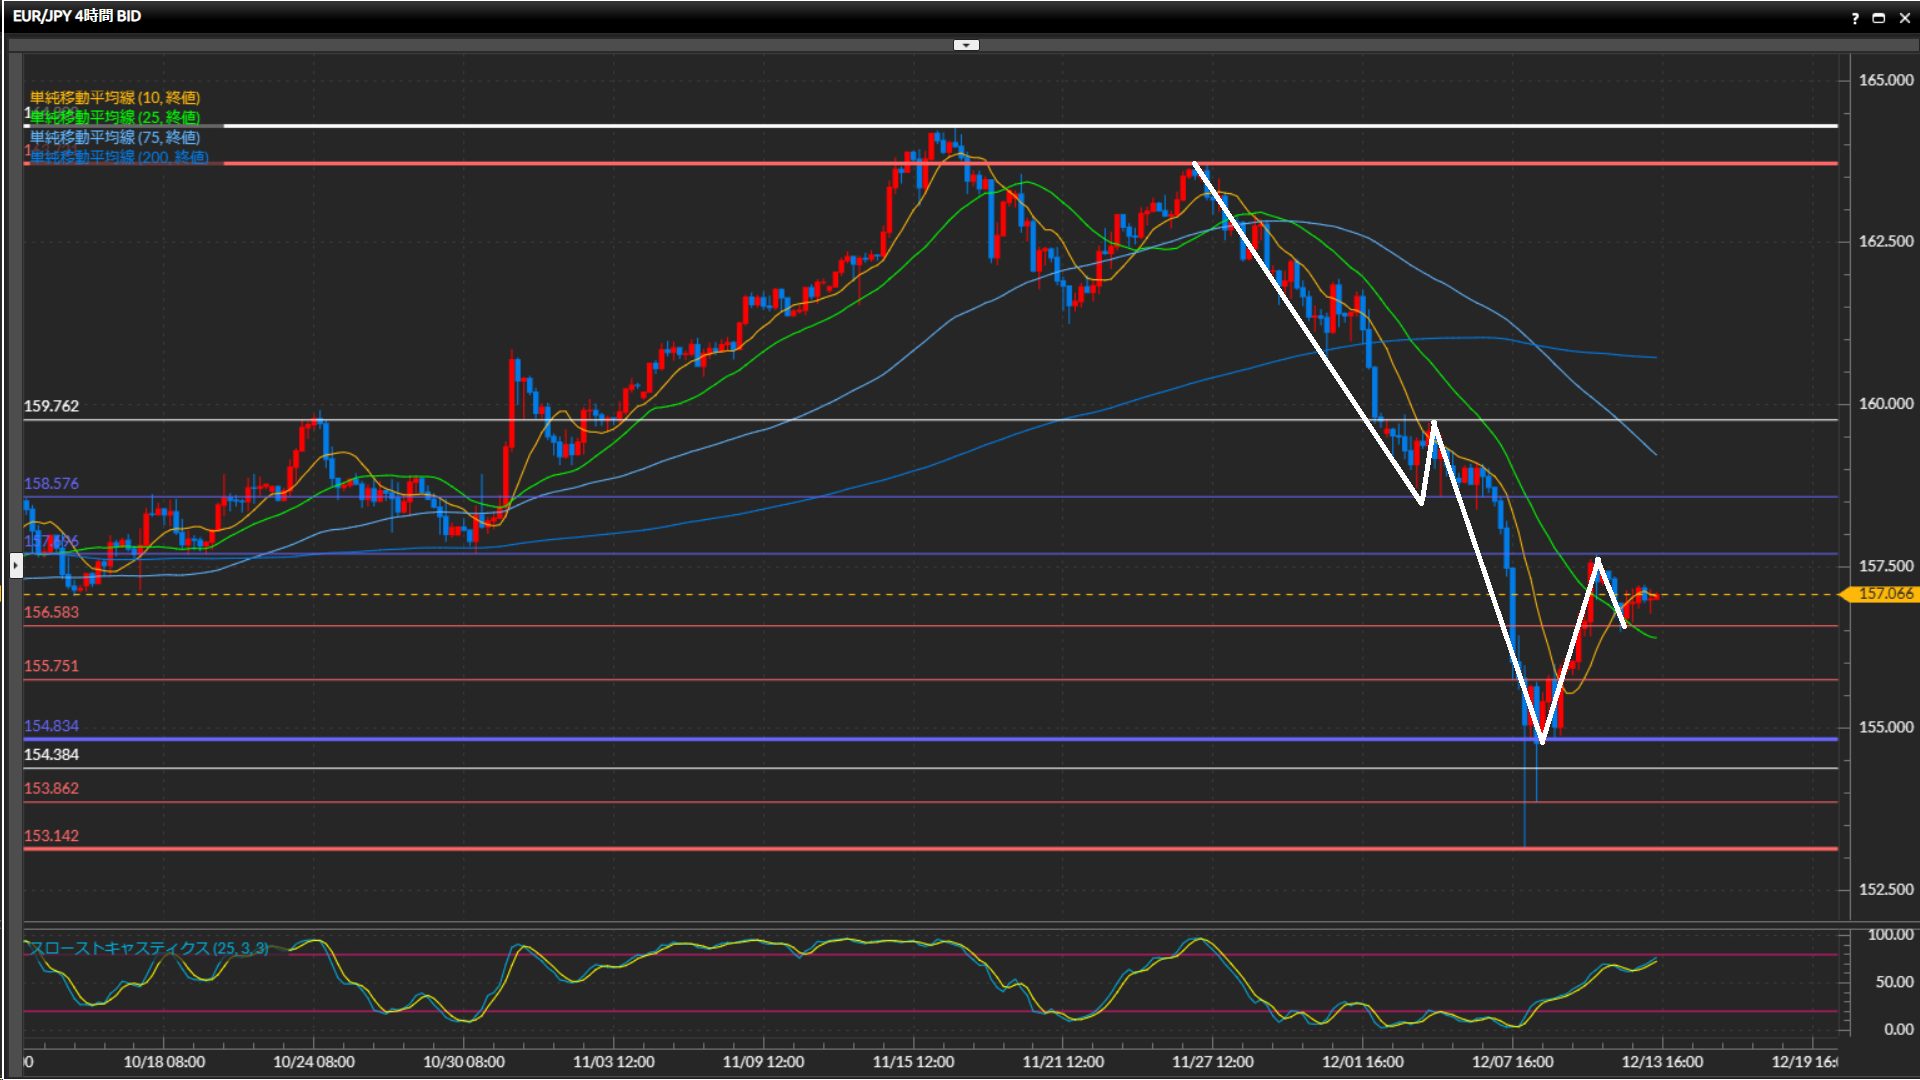1920x1080 pixels.
Task: Close the EUR/JPY chart window
Action: 1905,18
